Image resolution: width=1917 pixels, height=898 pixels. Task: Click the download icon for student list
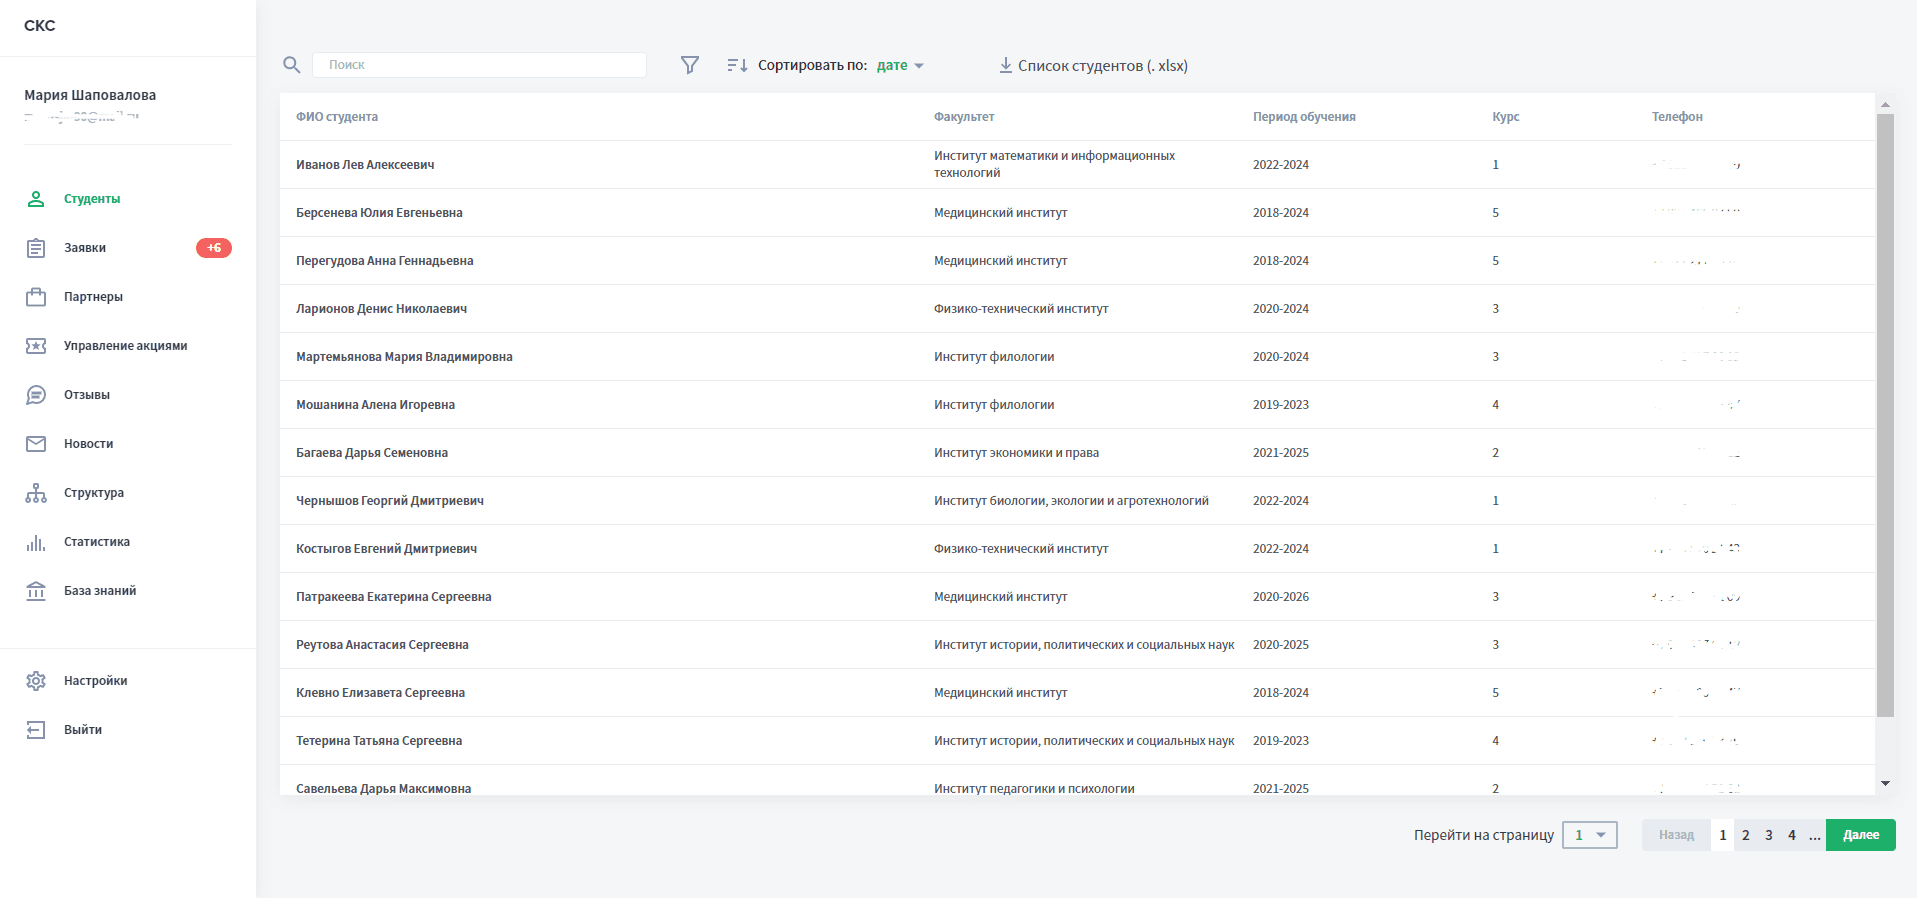pyautogui.click(x=1005, y=66)
